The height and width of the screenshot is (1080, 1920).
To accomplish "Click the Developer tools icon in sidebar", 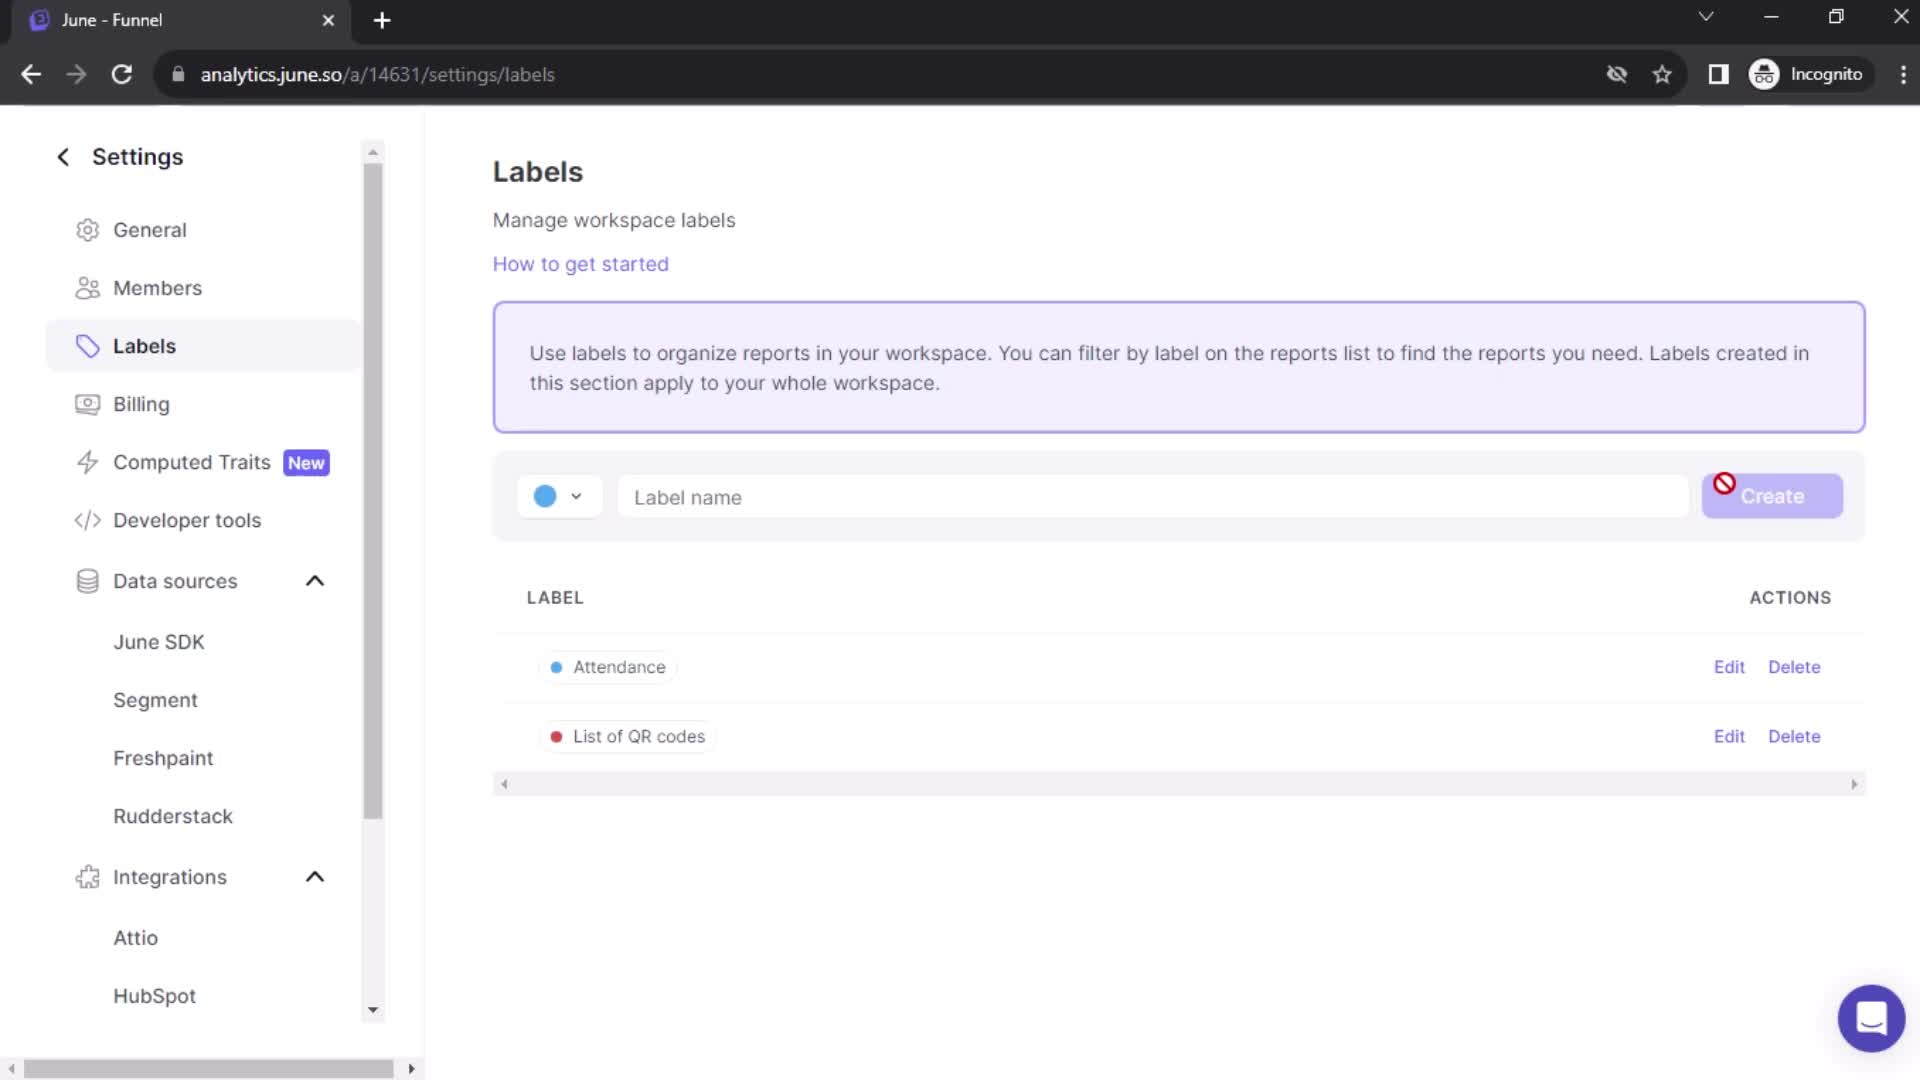I will point(87,521).
